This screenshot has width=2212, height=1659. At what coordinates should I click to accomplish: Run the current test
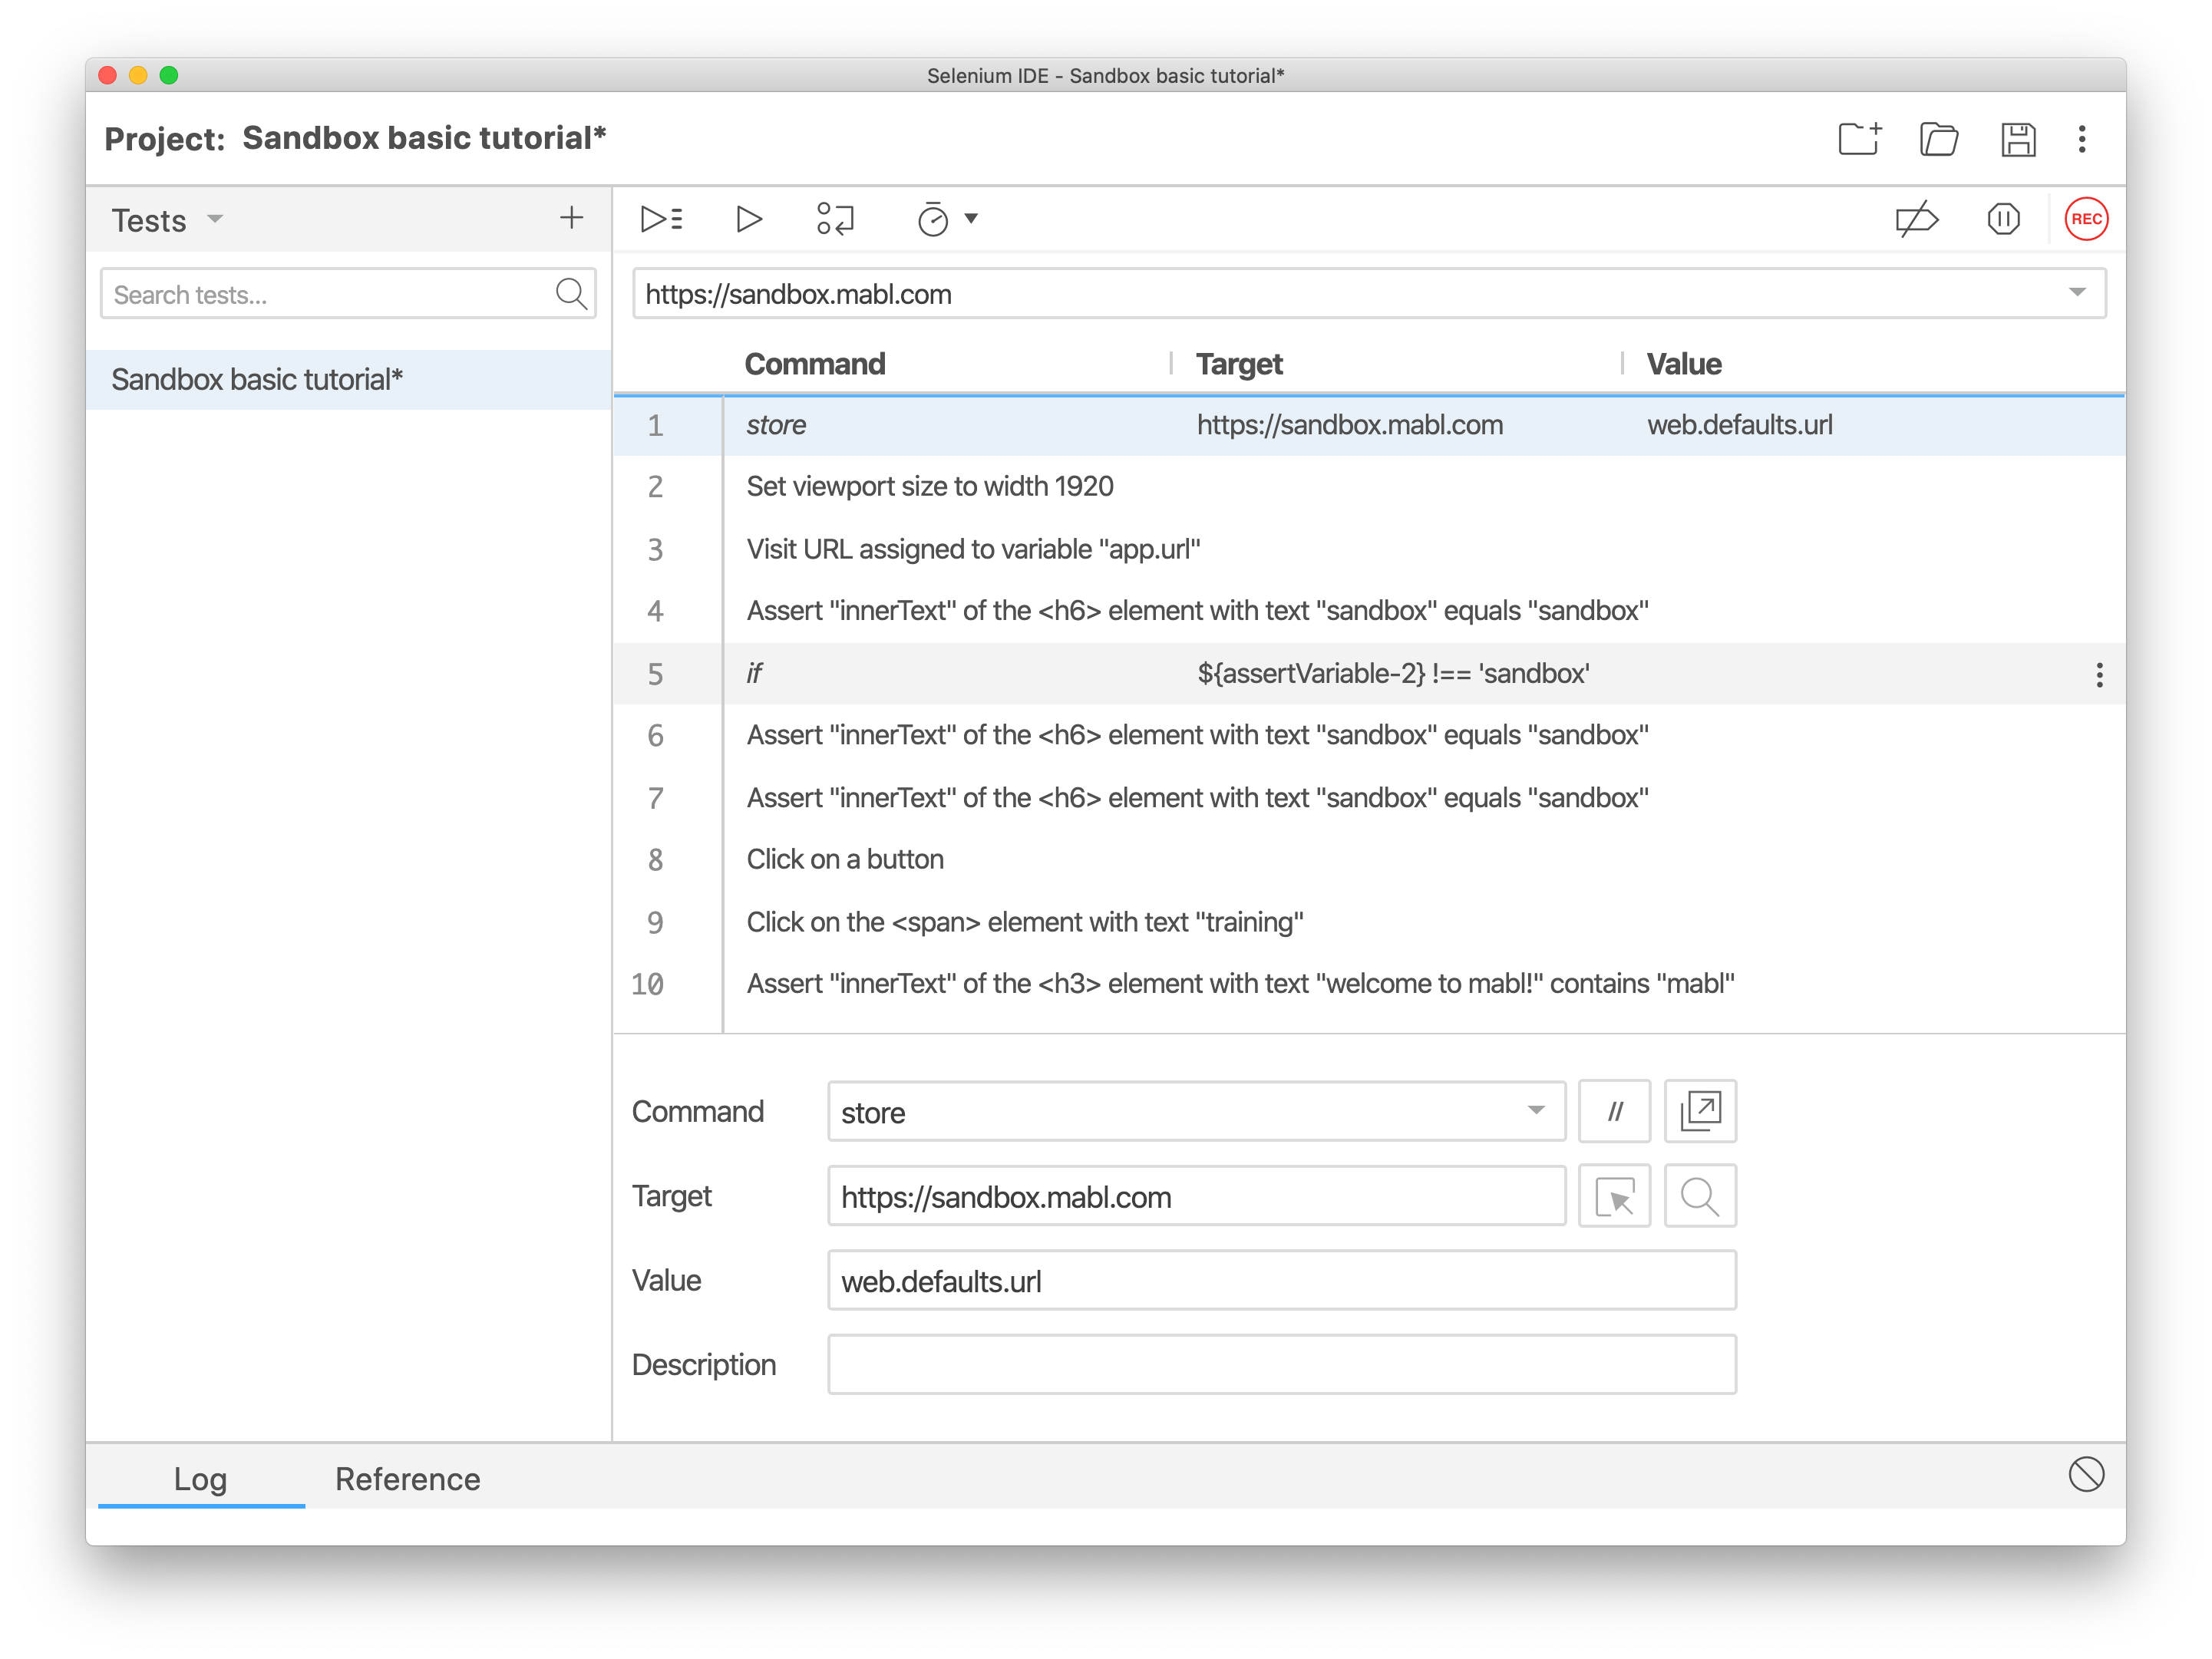coord(748,218)
